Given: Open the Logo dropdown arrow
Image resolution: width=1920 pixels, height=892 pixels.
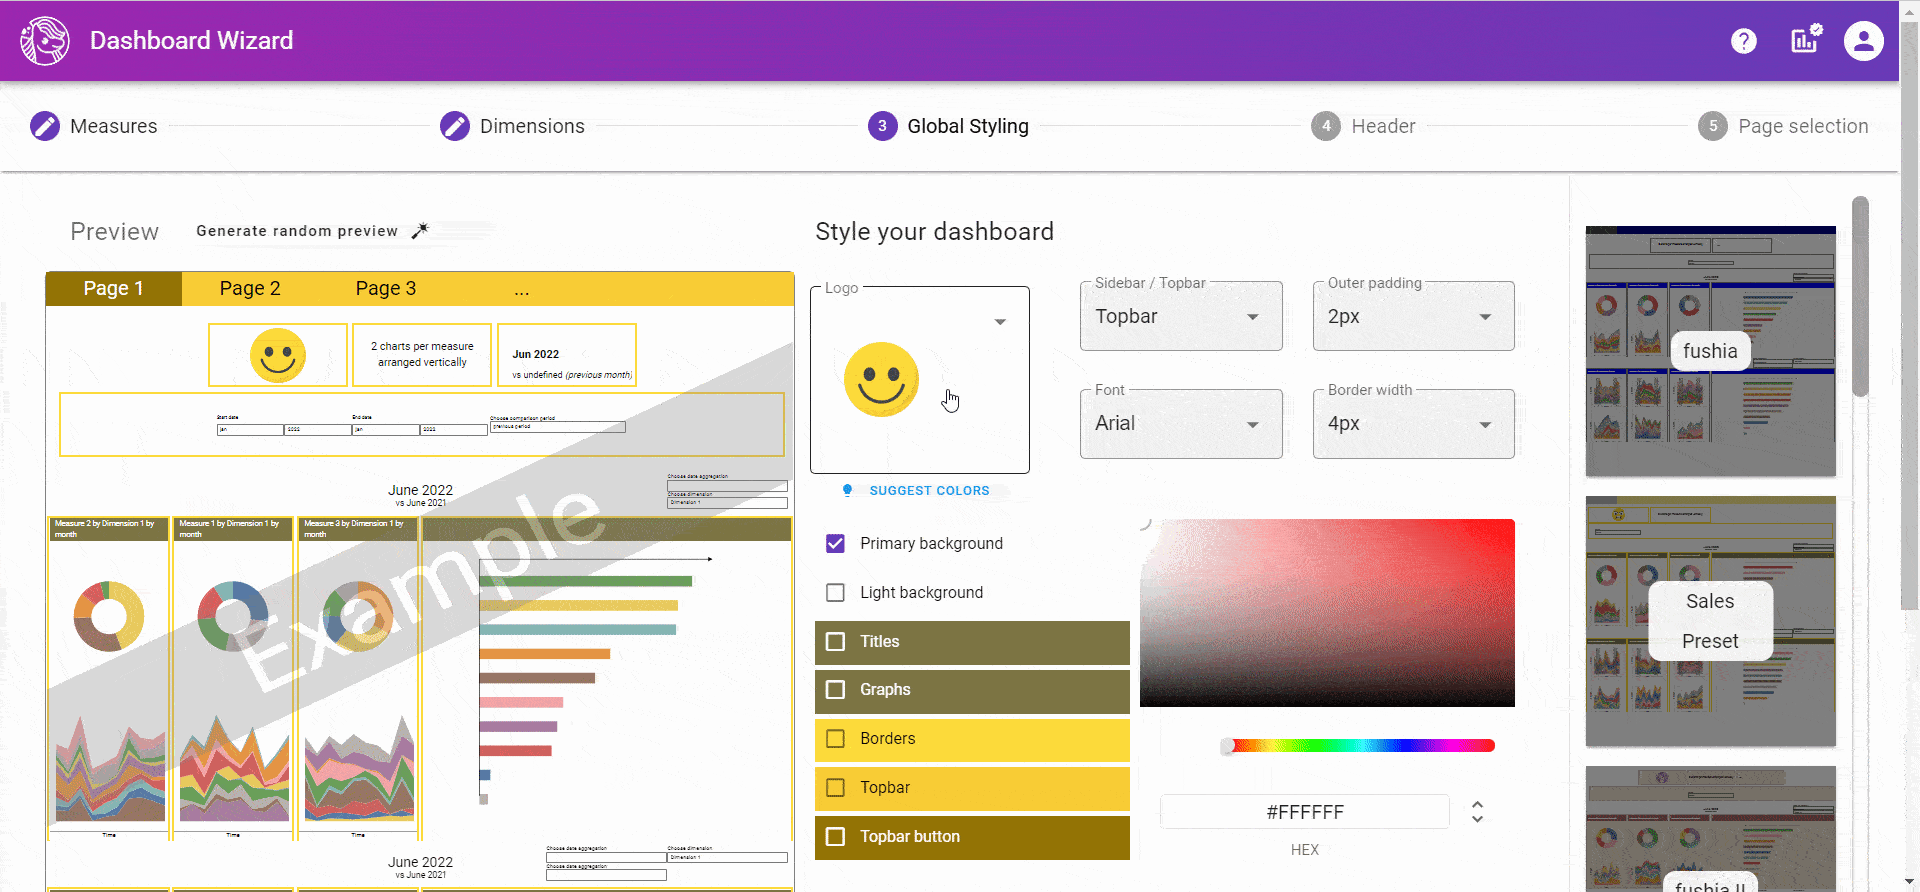Looking at the screenshot, I should pos(1000,322).
